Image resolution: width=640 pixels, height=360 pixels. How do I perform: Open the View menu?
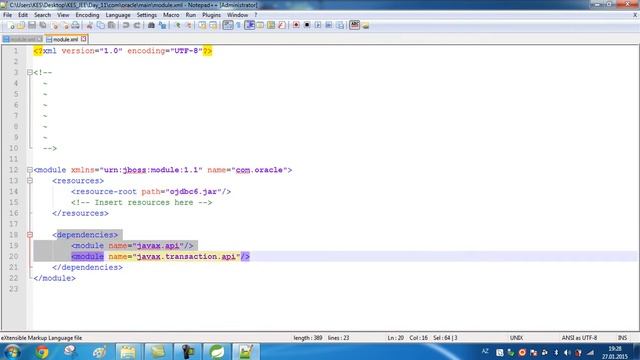tap(63, 15)
